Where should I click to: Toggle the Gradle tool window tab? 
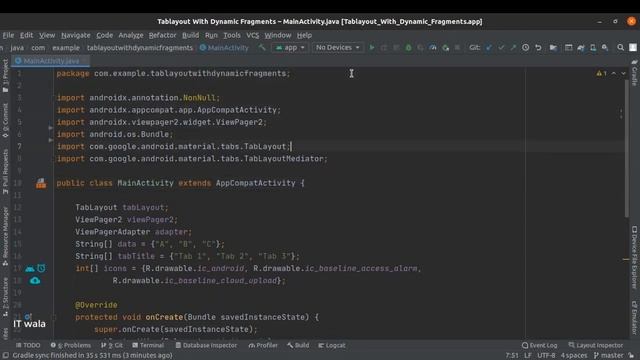tap(634, 73)
